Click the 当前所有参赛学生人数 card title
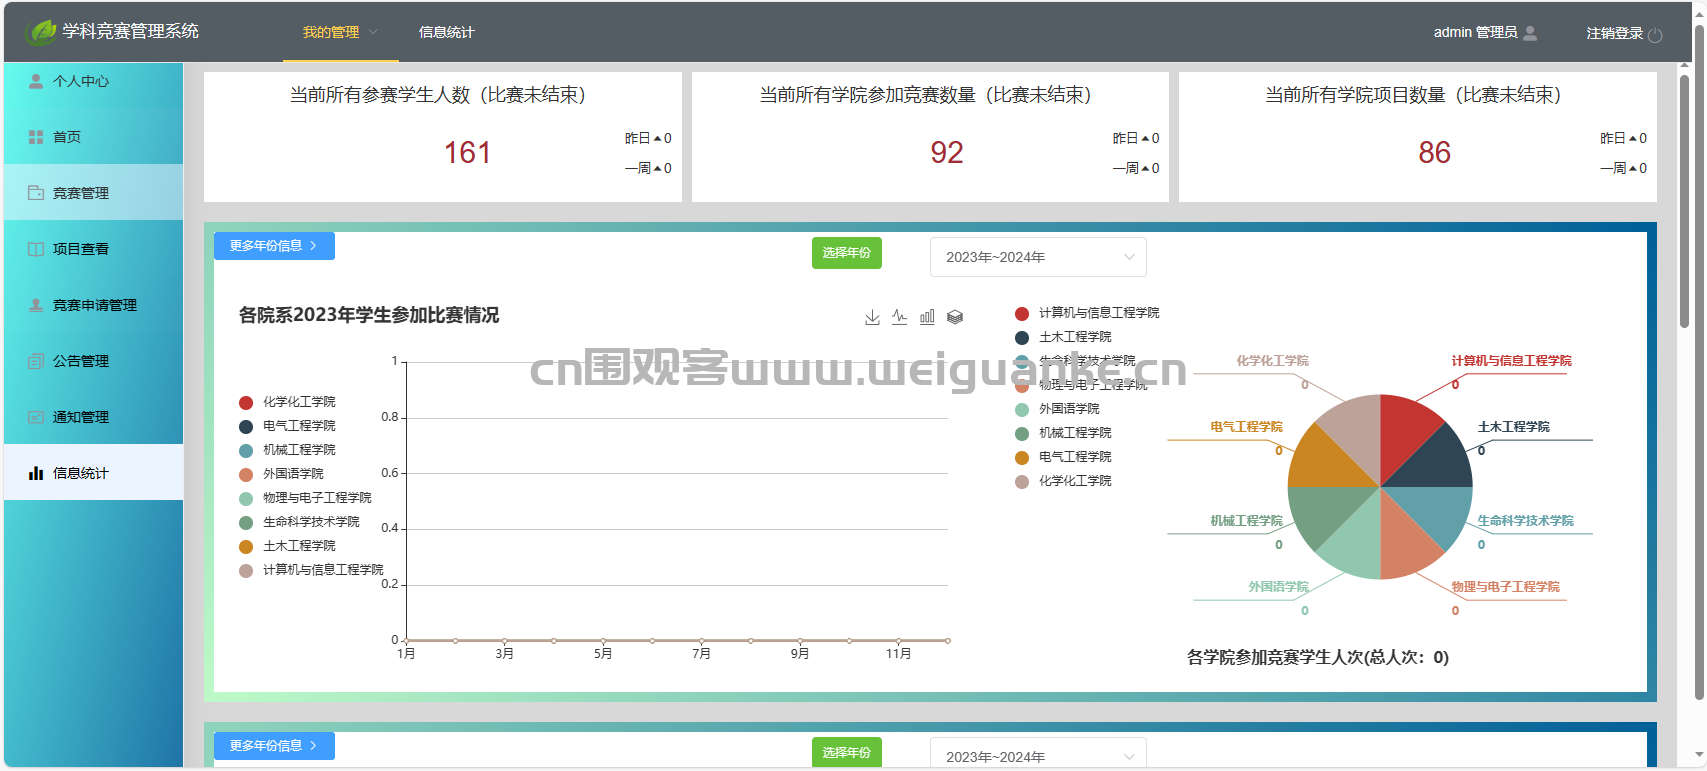 click(437, 95)
